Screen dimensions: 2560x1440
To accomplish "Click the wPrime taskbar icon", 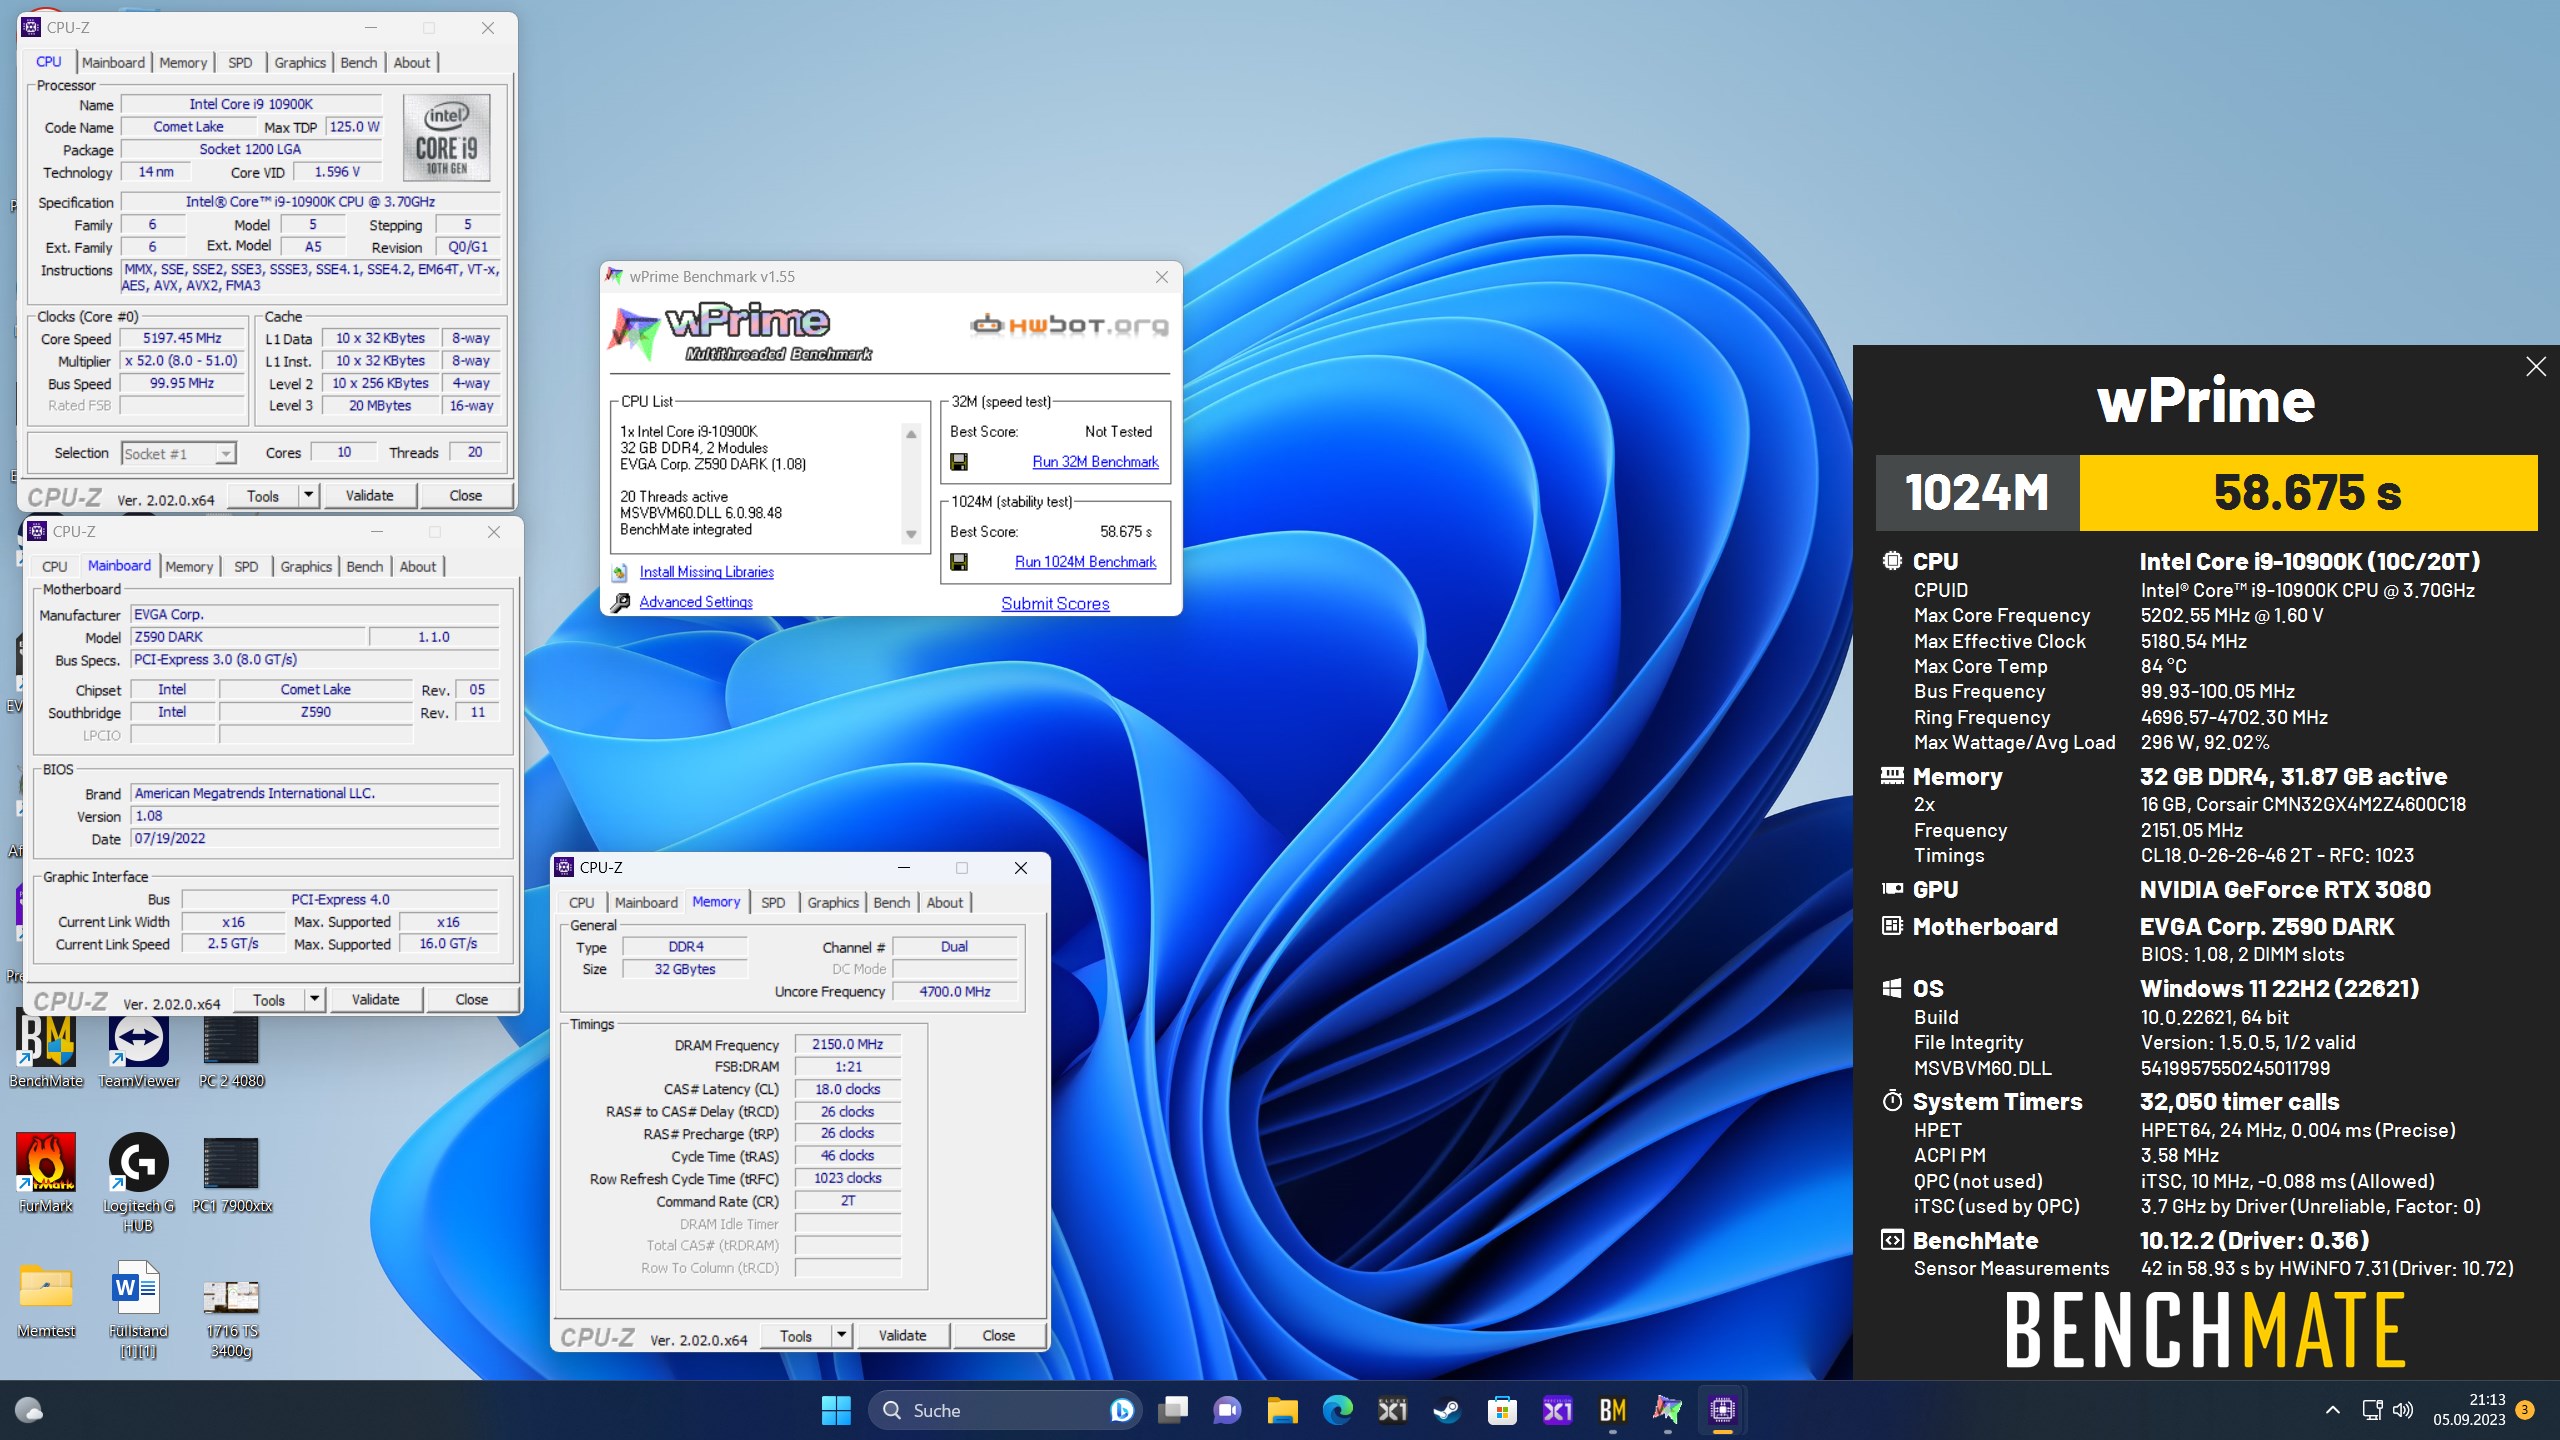I will (1667, 1410).
